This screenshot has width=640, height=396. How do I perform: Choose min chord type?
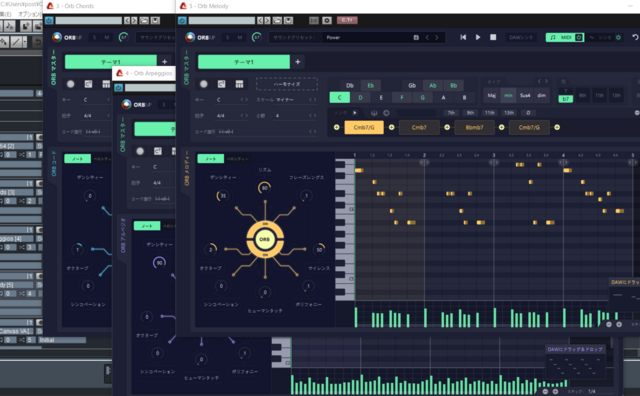[x=508, y=96]
